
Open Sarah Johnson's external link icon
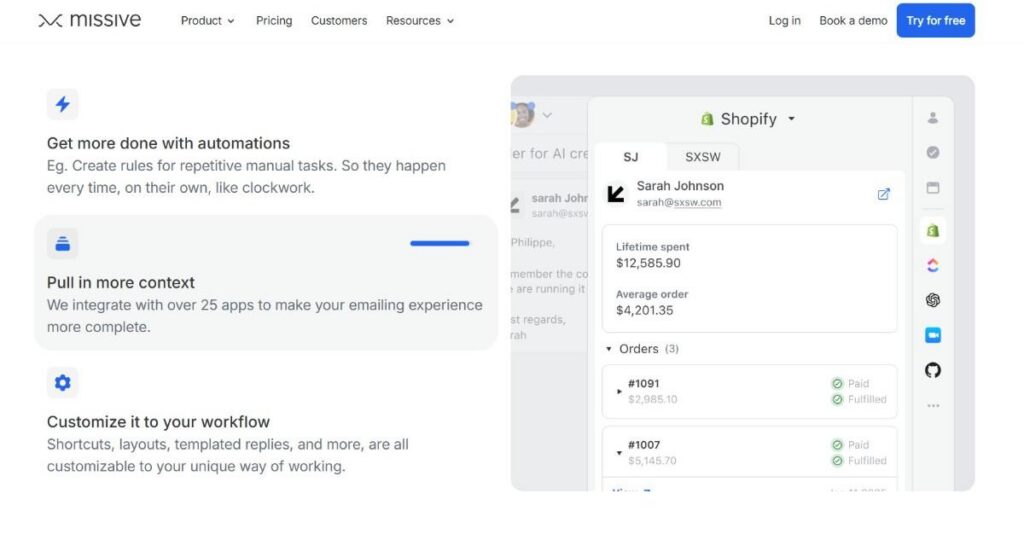click(x=884, y=194)
